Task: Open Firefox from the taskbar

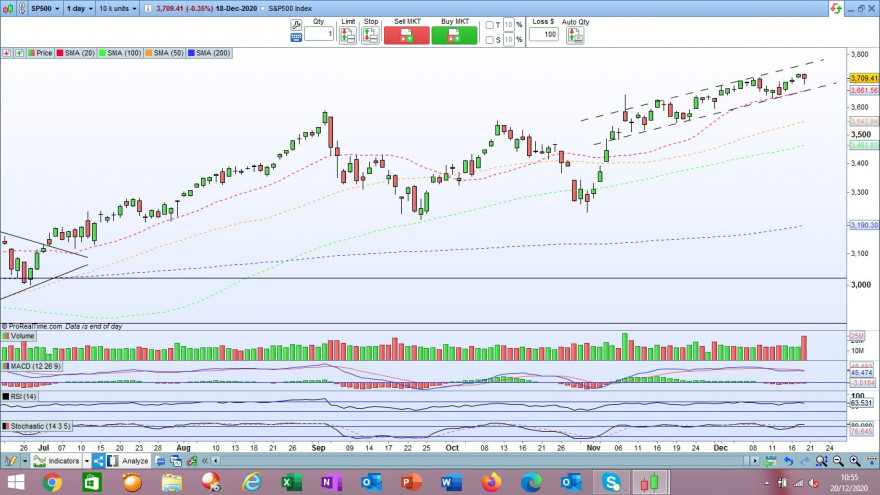Action: click(x=491, y=483)
